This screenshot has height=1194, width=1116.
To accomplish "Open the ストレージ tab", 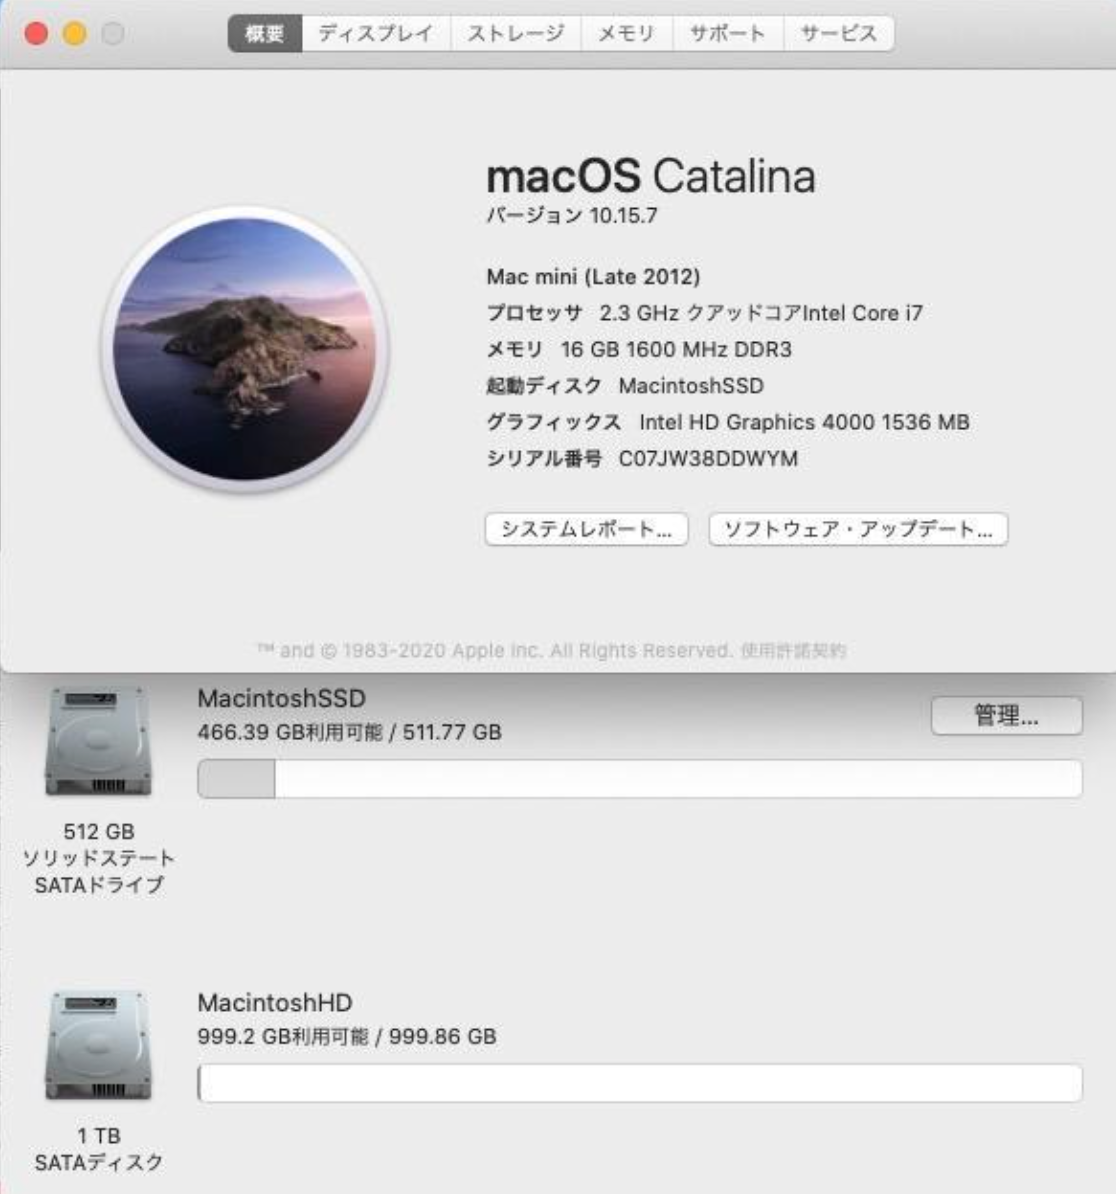I will (515, 34).
